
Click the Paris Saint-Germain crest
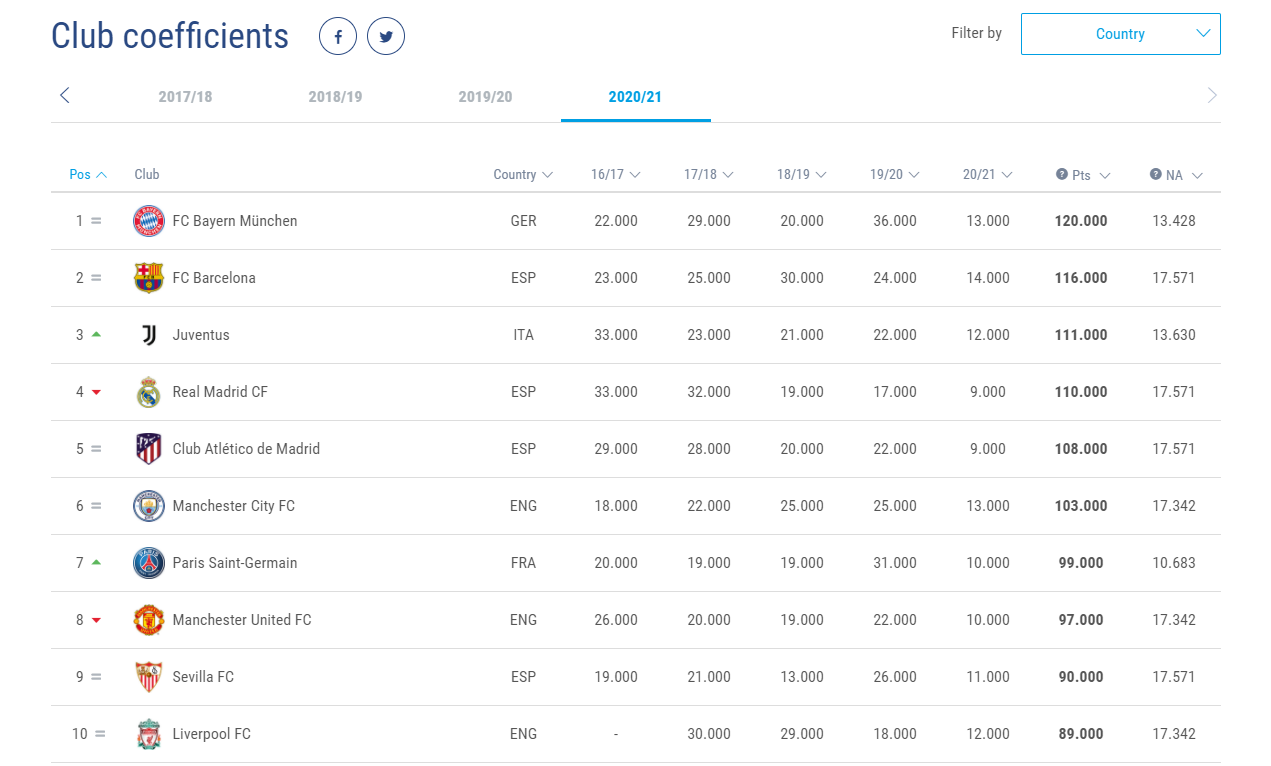point(149,563)
